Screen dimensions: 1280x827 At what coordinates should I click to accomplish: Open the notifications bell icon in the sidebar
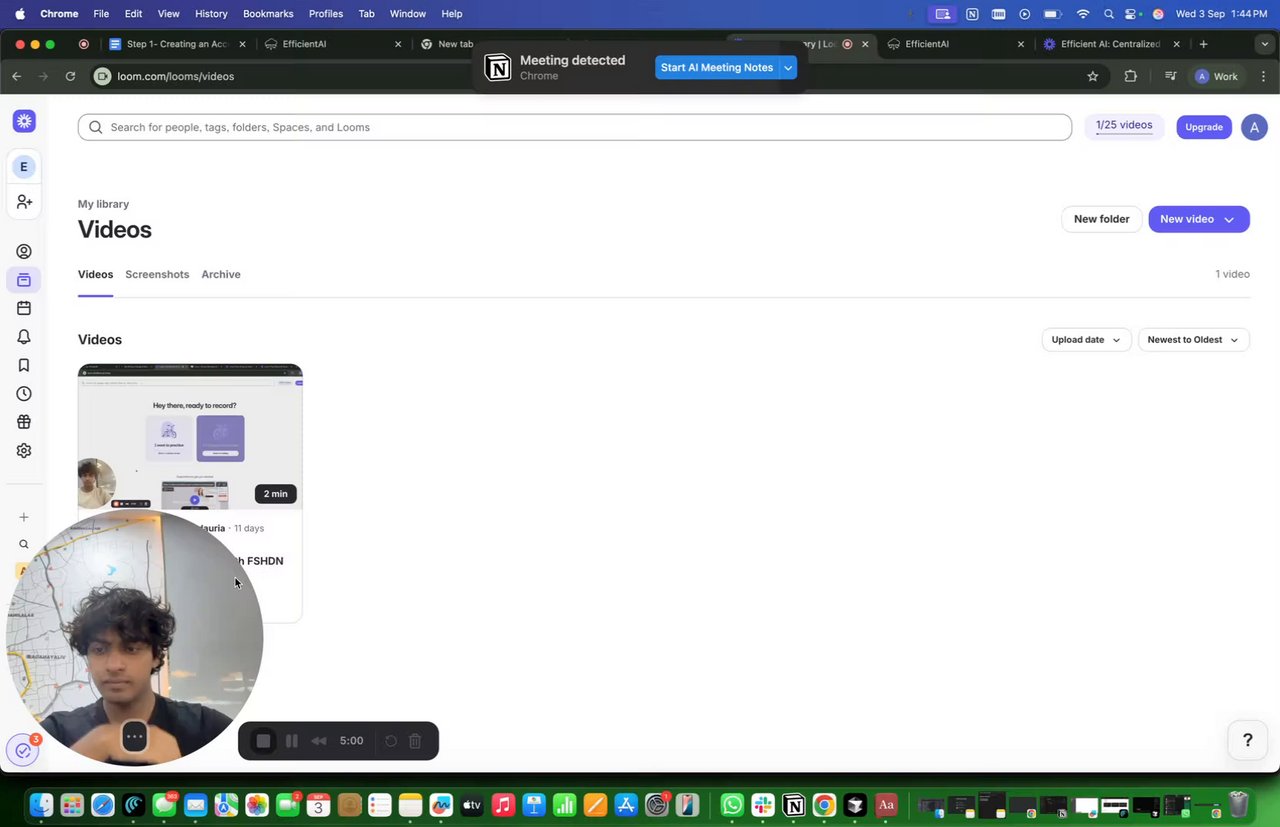[x=24, y=337]
